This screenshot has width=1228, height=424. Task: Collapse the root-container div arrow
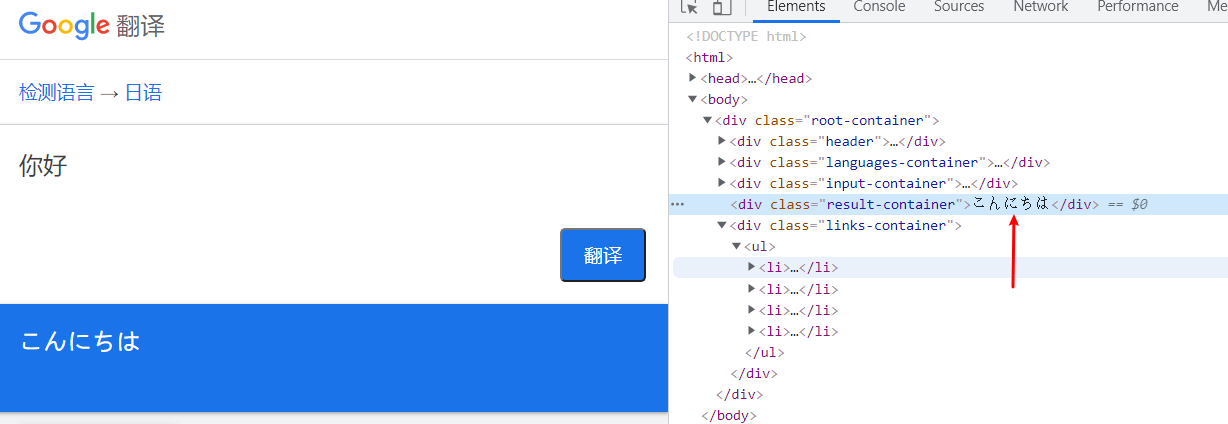[708, 120]
